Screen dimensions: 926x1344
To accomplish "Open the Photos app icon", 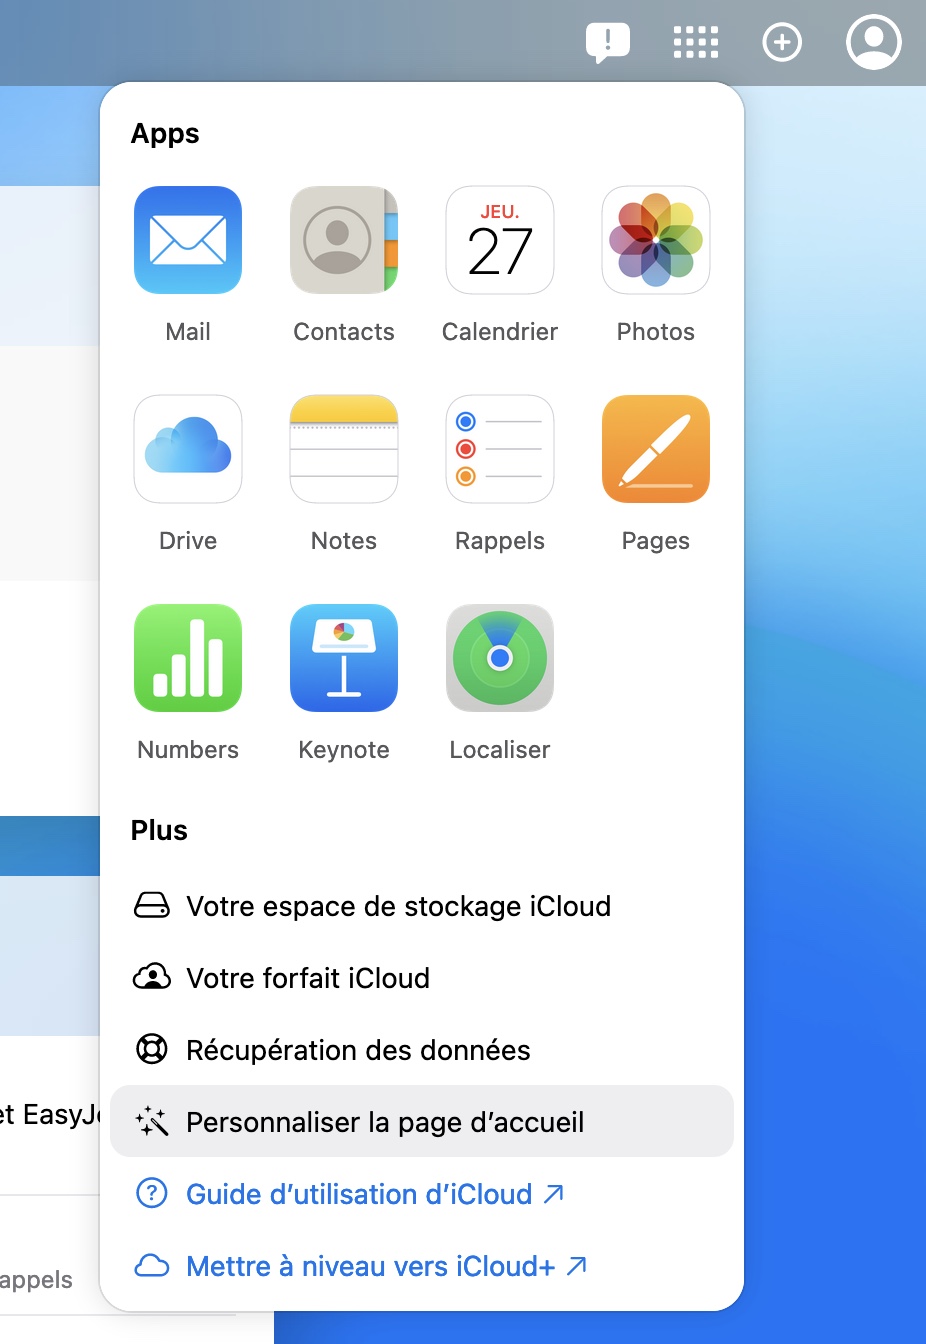I will (x=656, y=240).
